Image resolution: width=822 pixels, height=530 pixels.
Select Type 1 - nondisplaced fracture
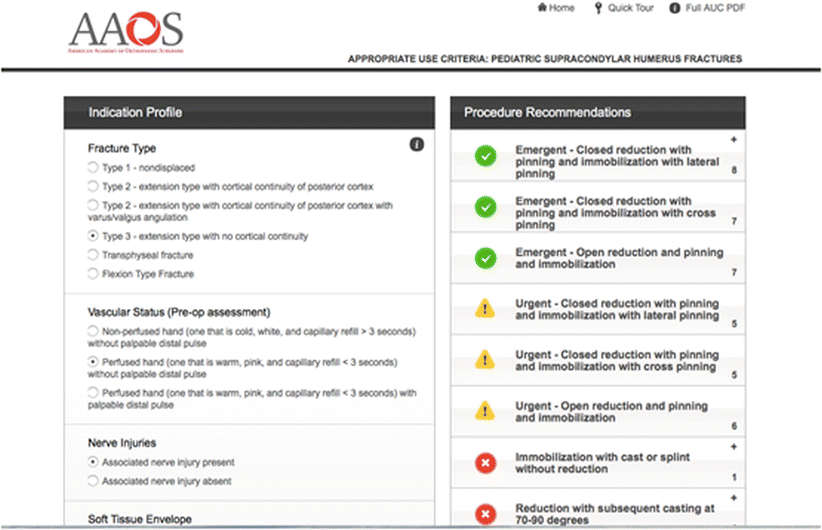pyautogui.click(x=93, y=167)
